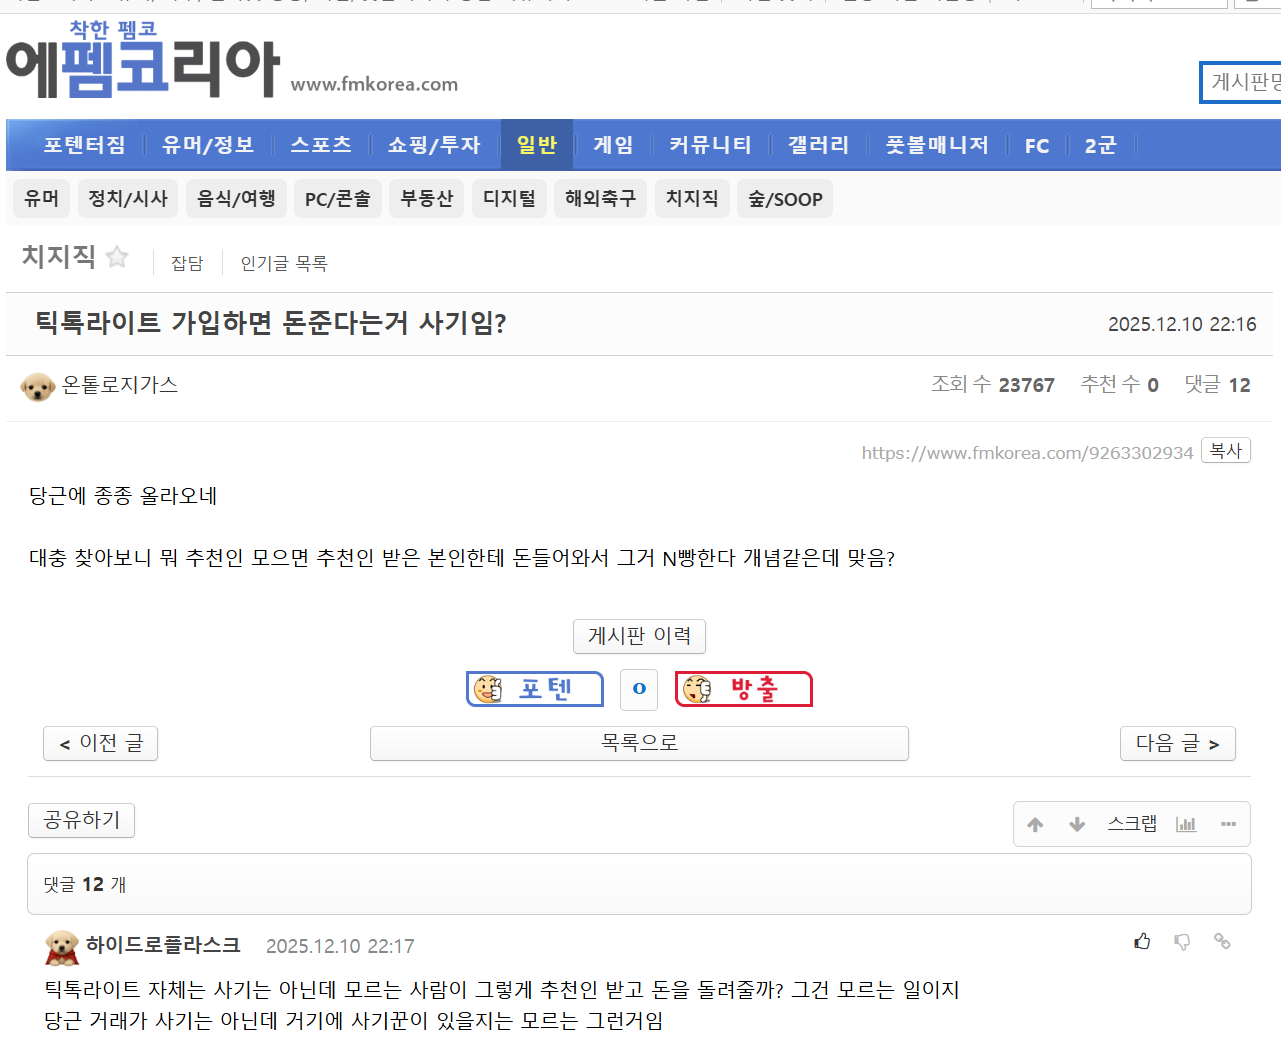
Task: Go to the 부동산 sub-board
Action: point(427,199)
